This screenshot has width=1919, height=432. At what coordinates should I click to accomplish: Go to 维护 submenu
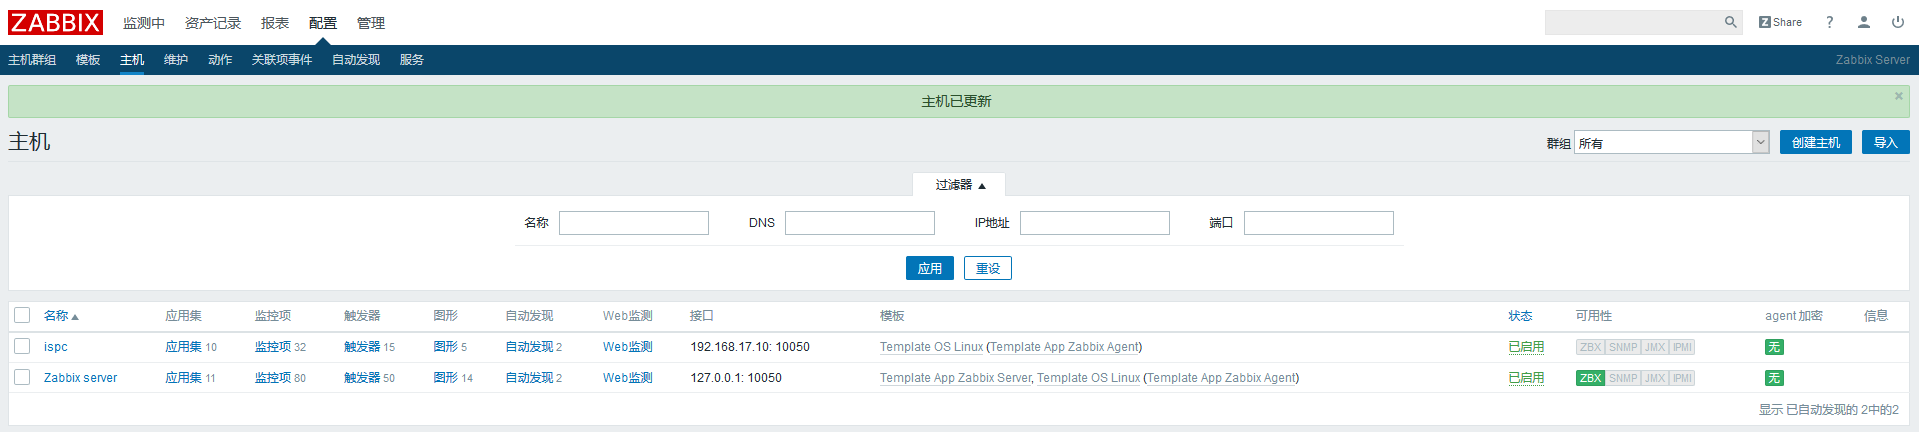point(176,60)
